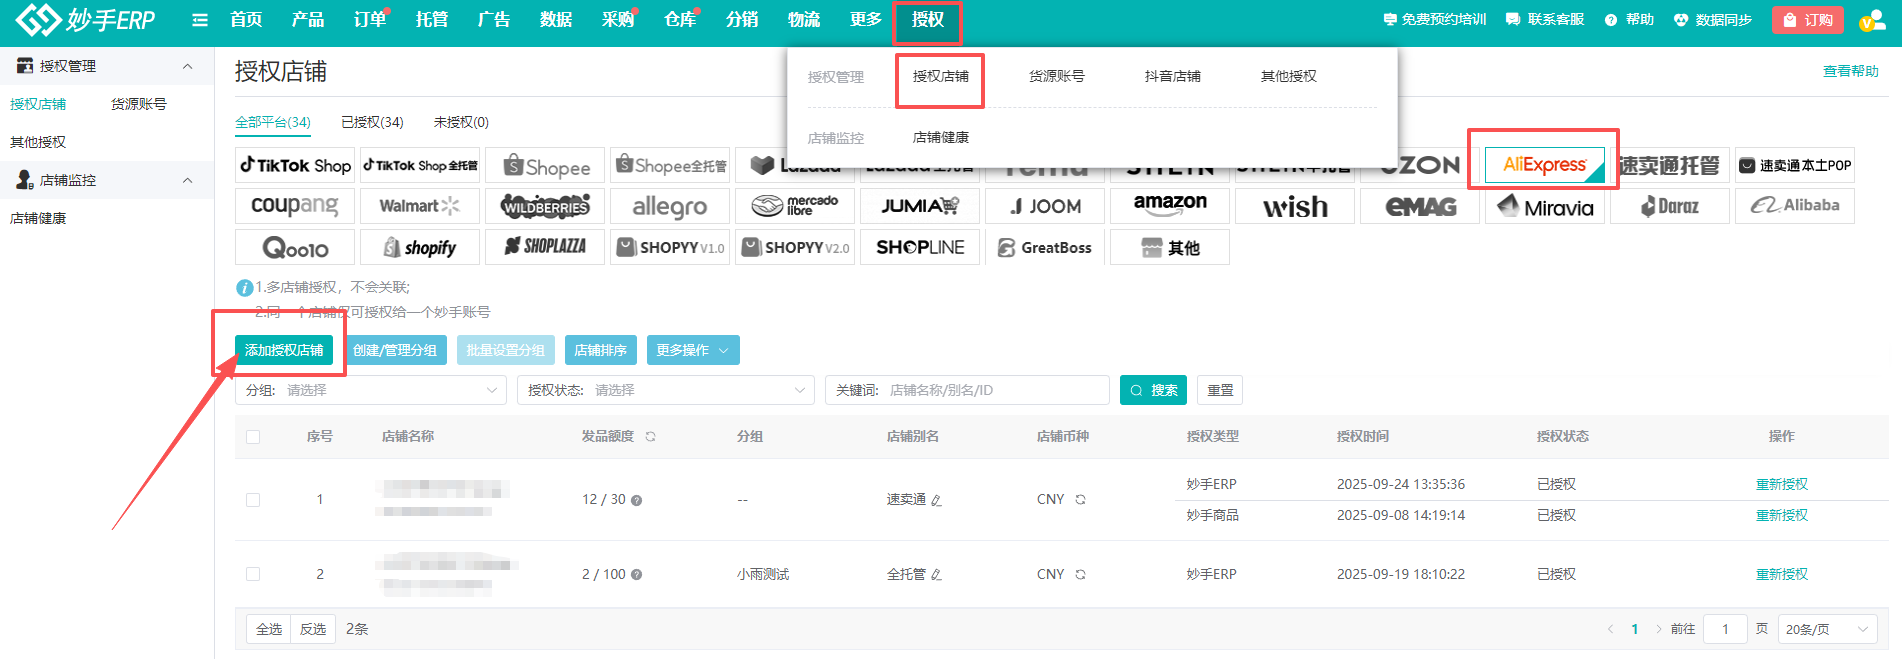Image resolution: width=1902 pixels, height=659 pixels.
Task: Click the 添加授权店铺 button
Action: click(x=284, y=350)
